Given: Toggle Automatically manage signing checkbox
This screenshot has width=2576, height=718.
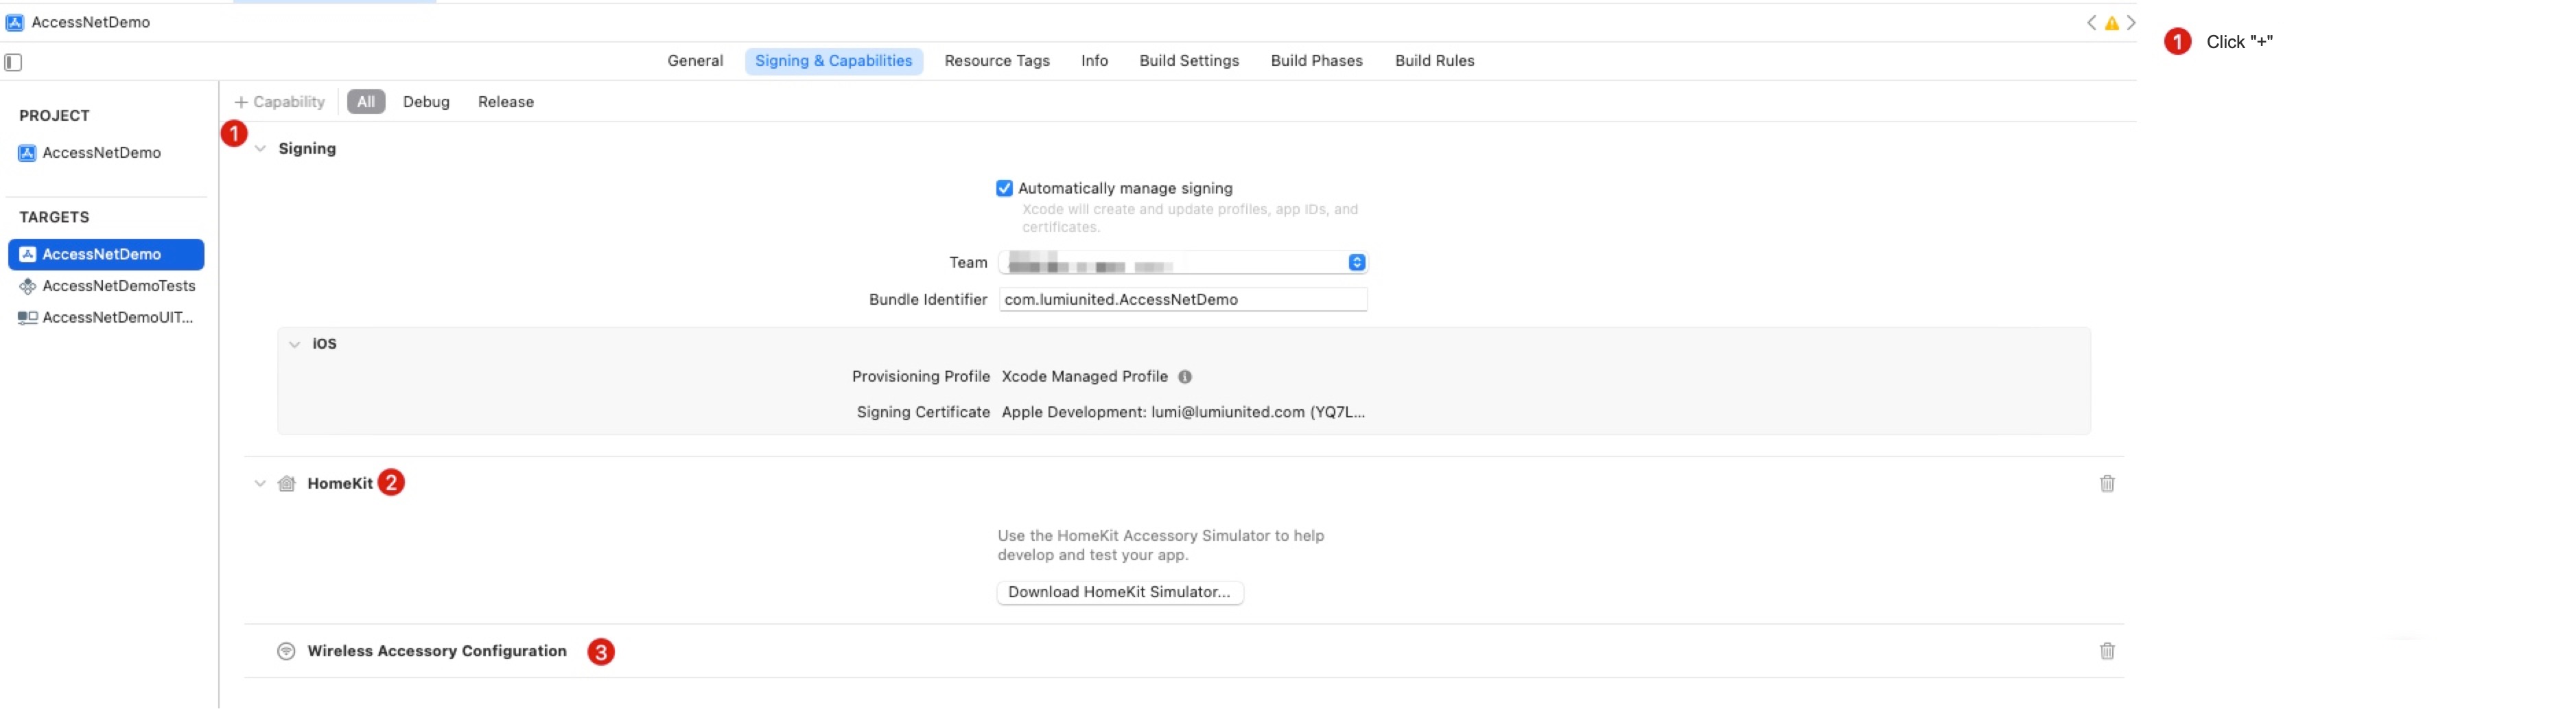Looking at the screenshot, I should point(1004,188).
